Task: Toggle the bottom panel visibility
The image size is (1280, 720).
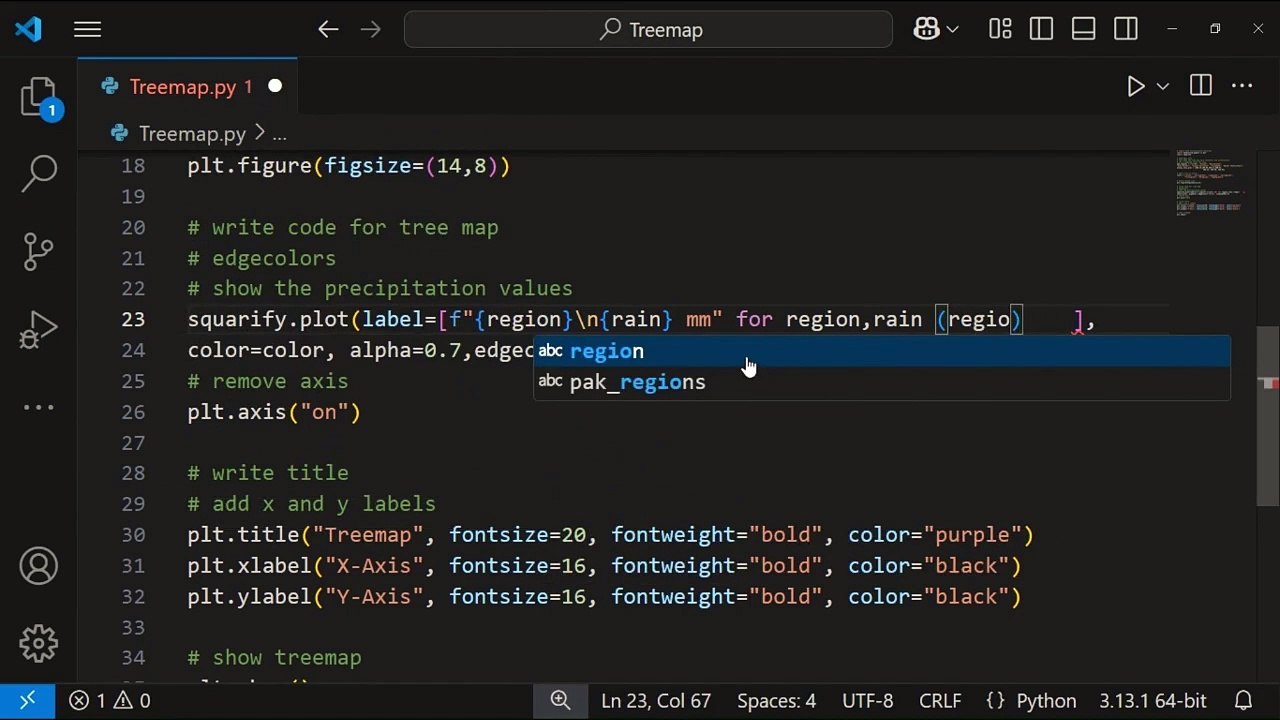Action: 1084,30
